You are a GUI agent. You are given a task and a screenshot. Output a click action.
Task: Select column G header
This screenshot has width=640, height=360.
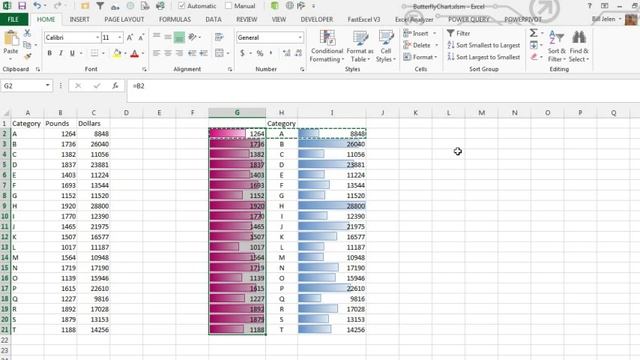pos(237,113)
